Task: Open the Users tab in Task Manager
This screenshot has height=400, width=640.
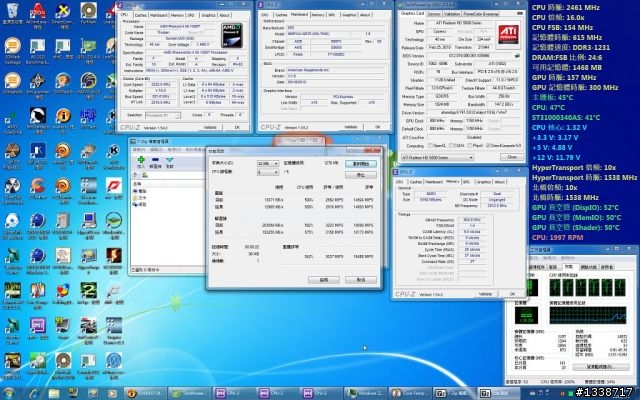Action: coord(607,267)
